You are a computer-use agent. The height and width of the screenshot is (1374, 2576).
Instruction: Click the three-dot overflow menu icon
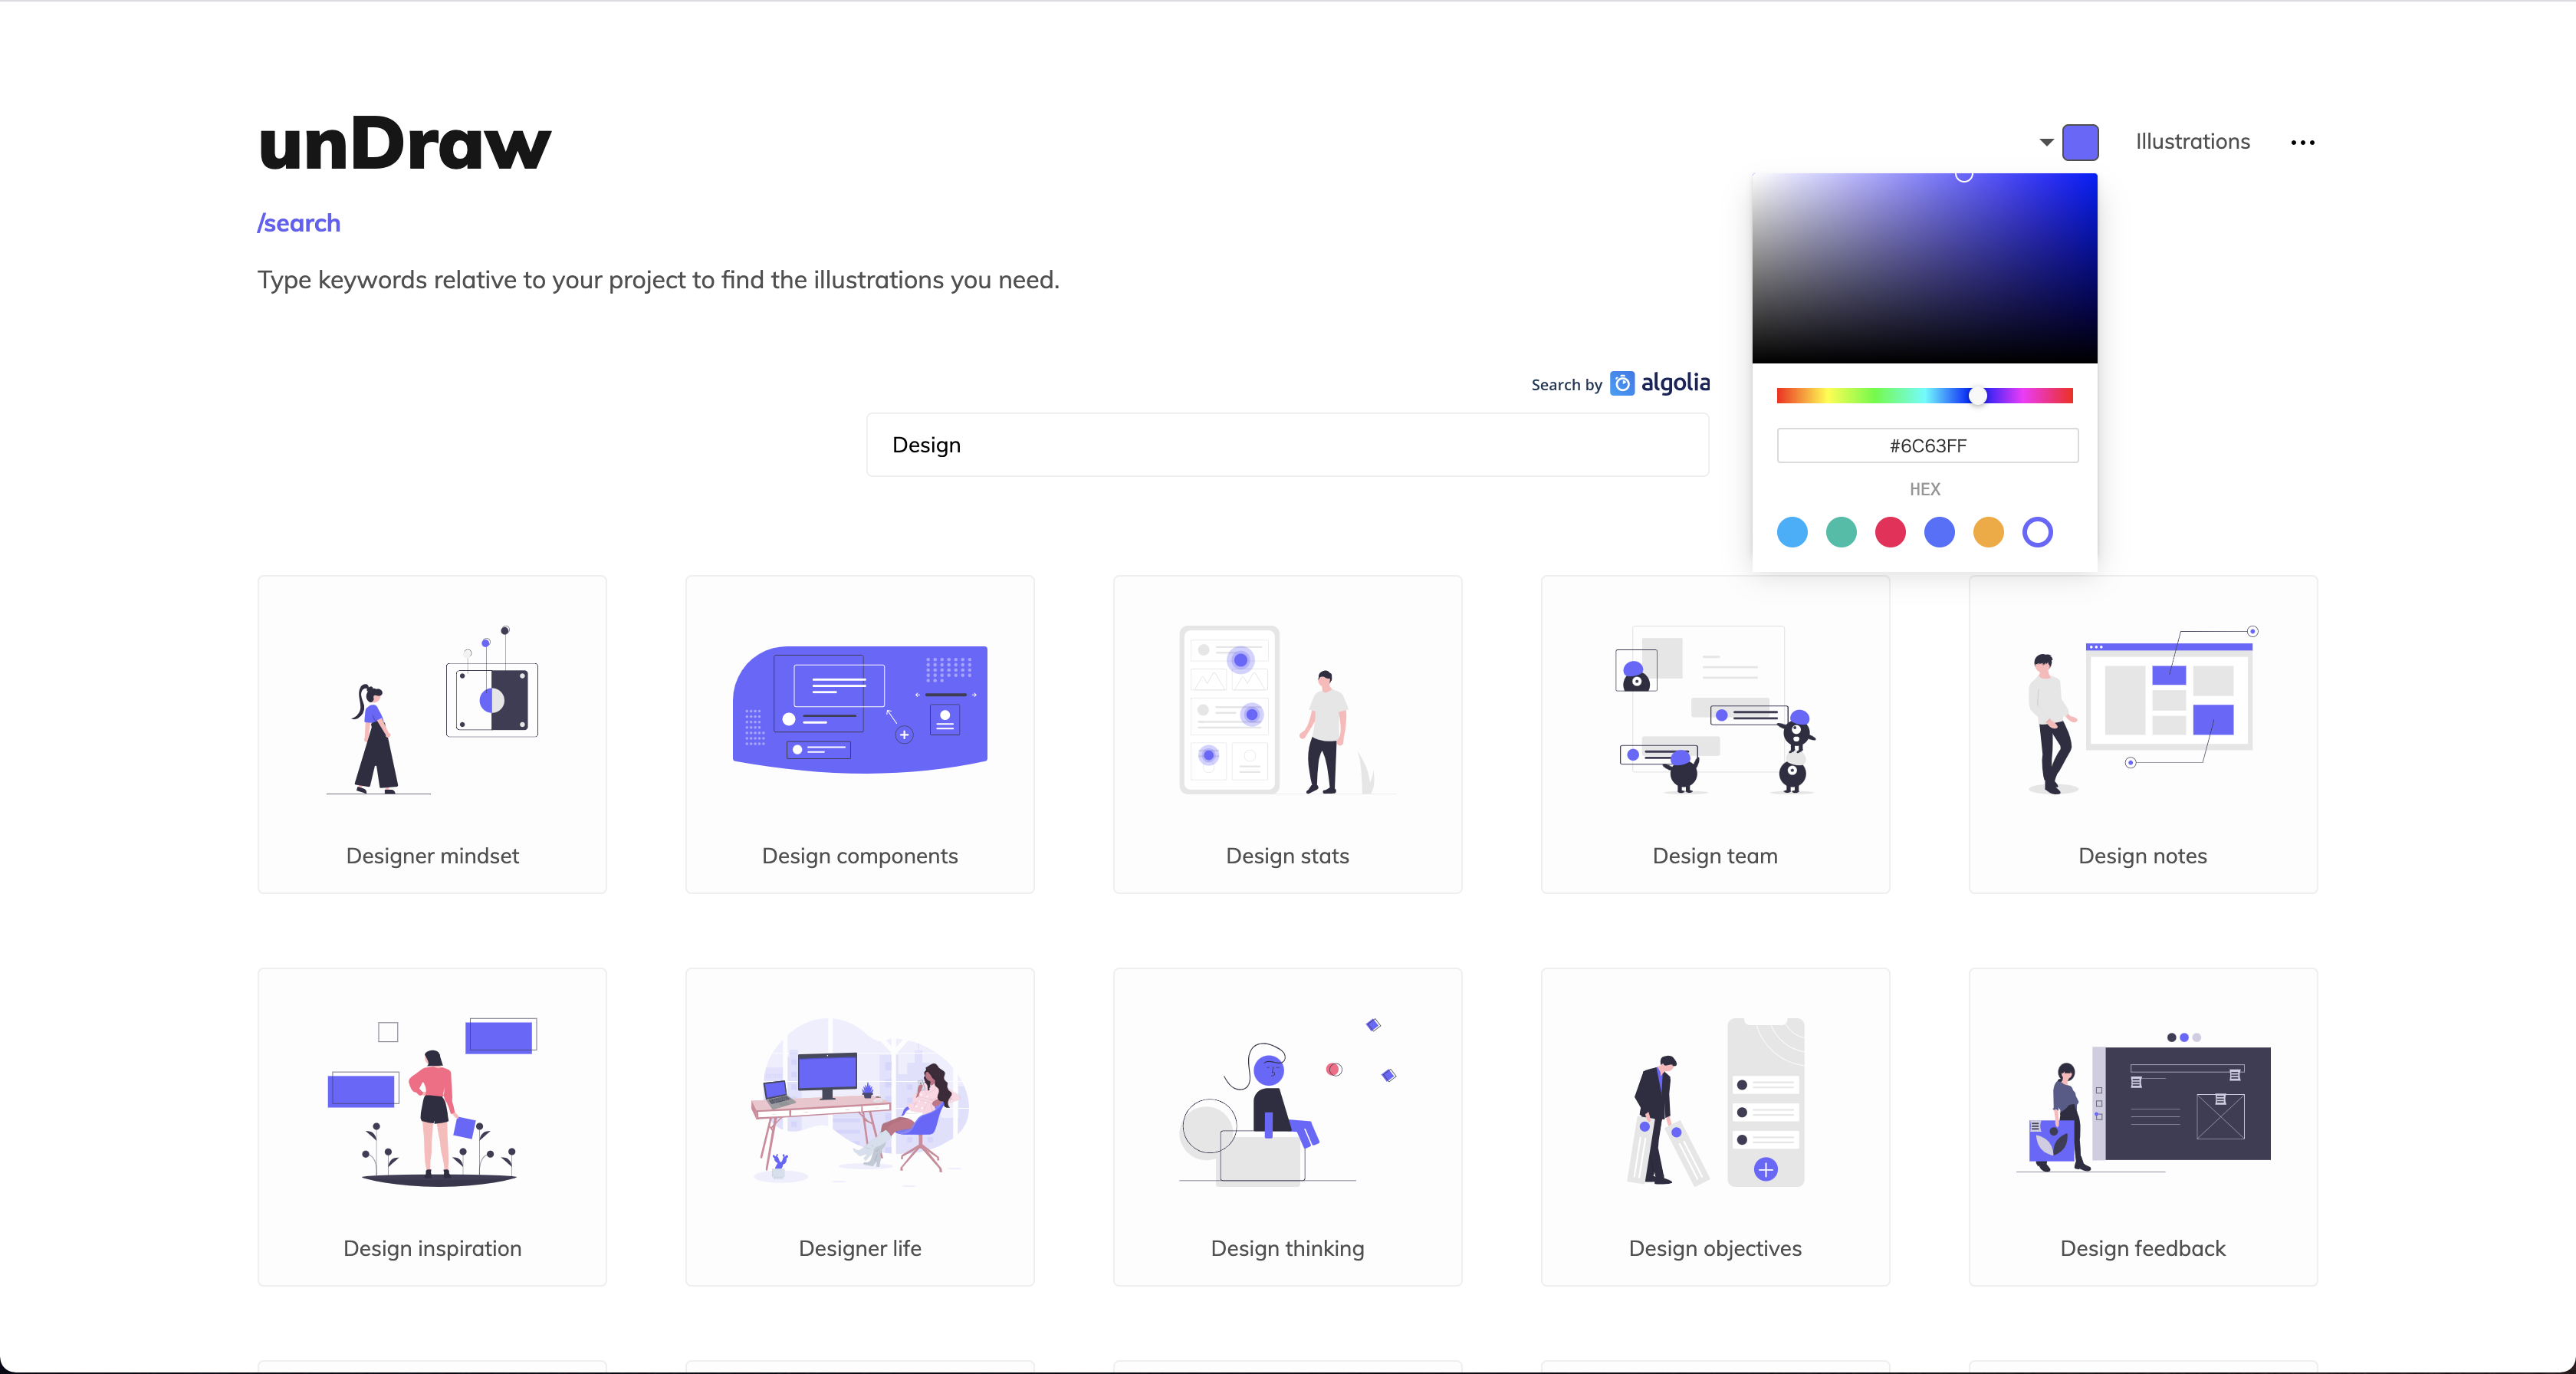(x=2303, y=143)
